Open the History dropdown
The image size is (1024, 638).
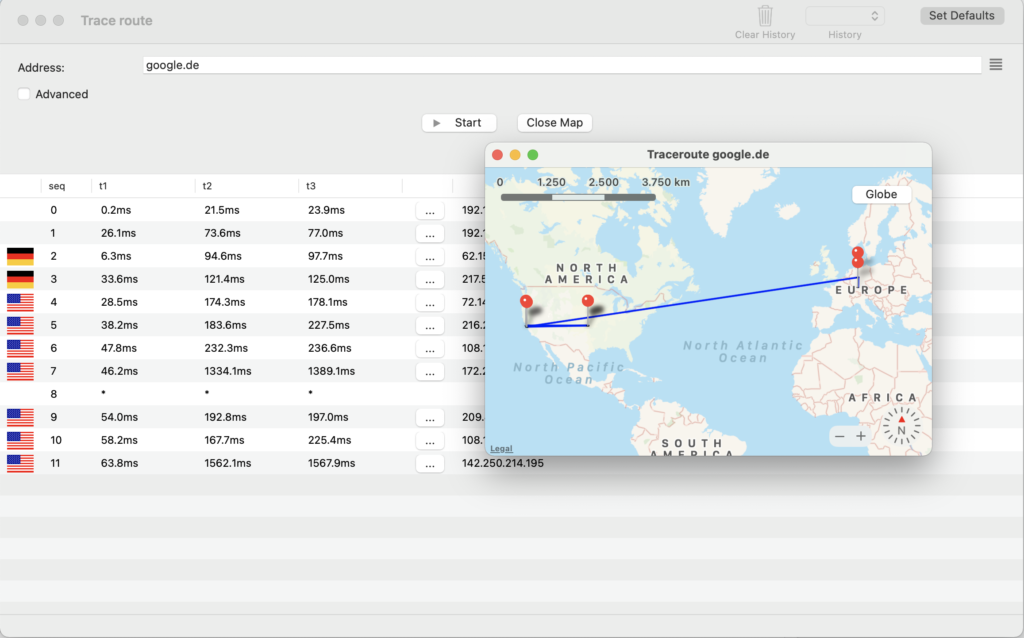point(845,16)
